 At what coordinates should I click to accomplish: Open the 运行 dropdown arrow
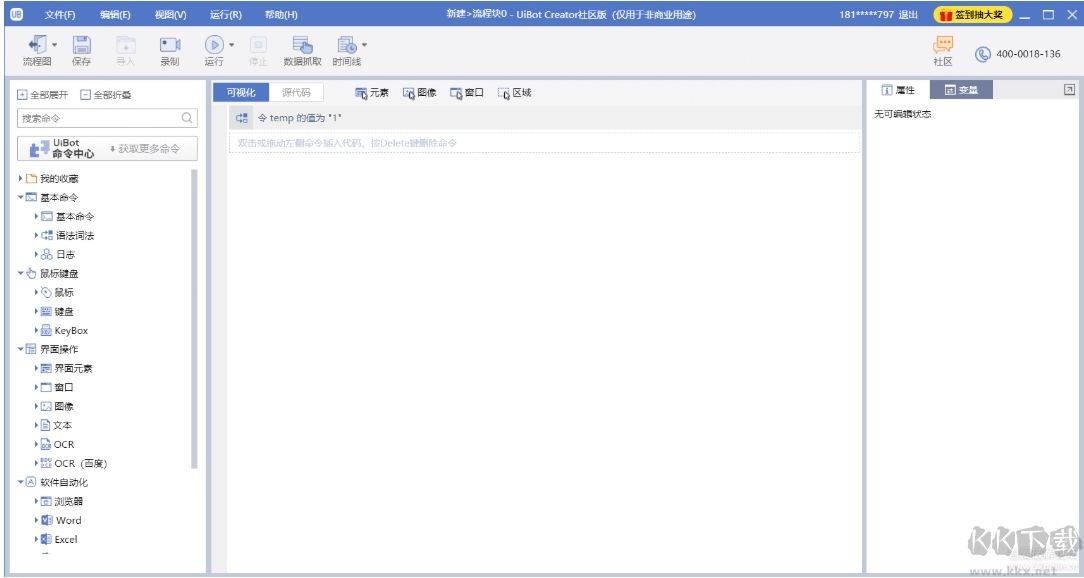pos(232,45)
